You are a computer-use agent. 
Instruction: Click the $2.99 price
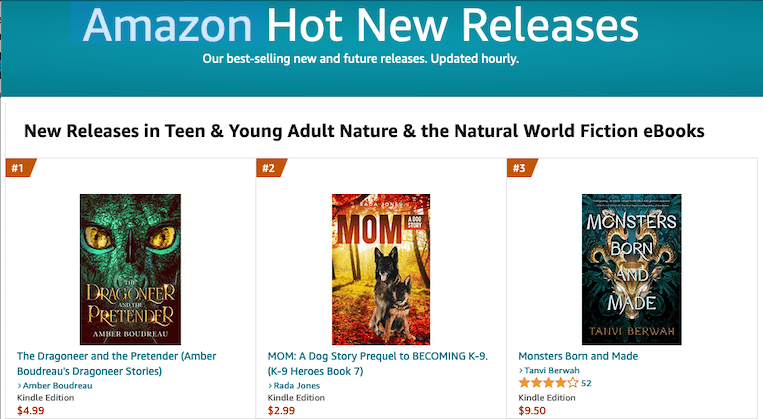[282, 409]
